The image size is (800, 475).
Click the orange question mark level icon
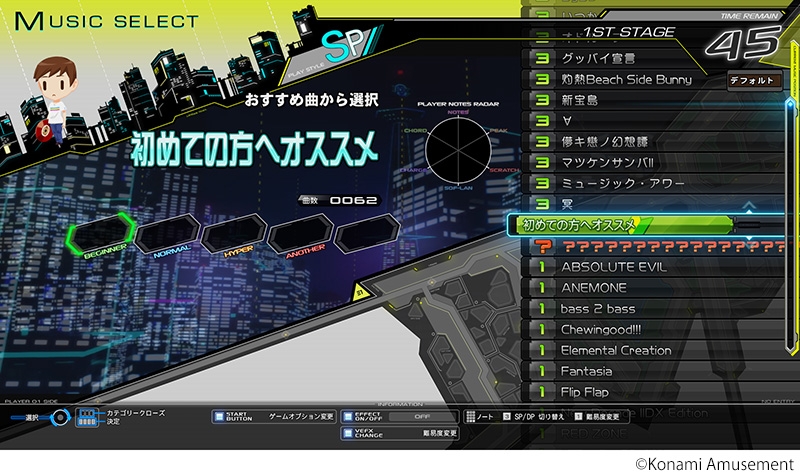(544, 246)
